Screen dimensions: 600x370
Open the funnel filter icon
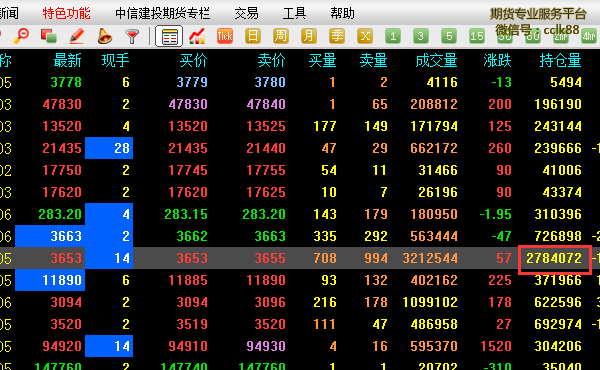132,36
